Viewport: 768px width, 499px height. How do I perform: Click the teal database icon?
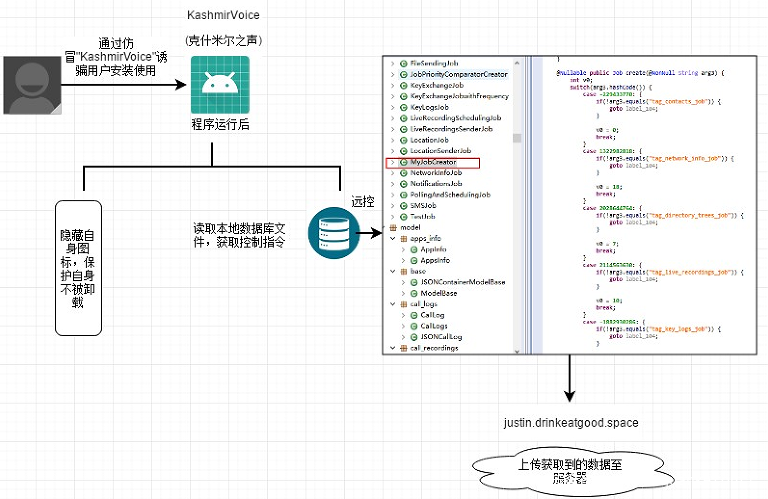(327, 232)
